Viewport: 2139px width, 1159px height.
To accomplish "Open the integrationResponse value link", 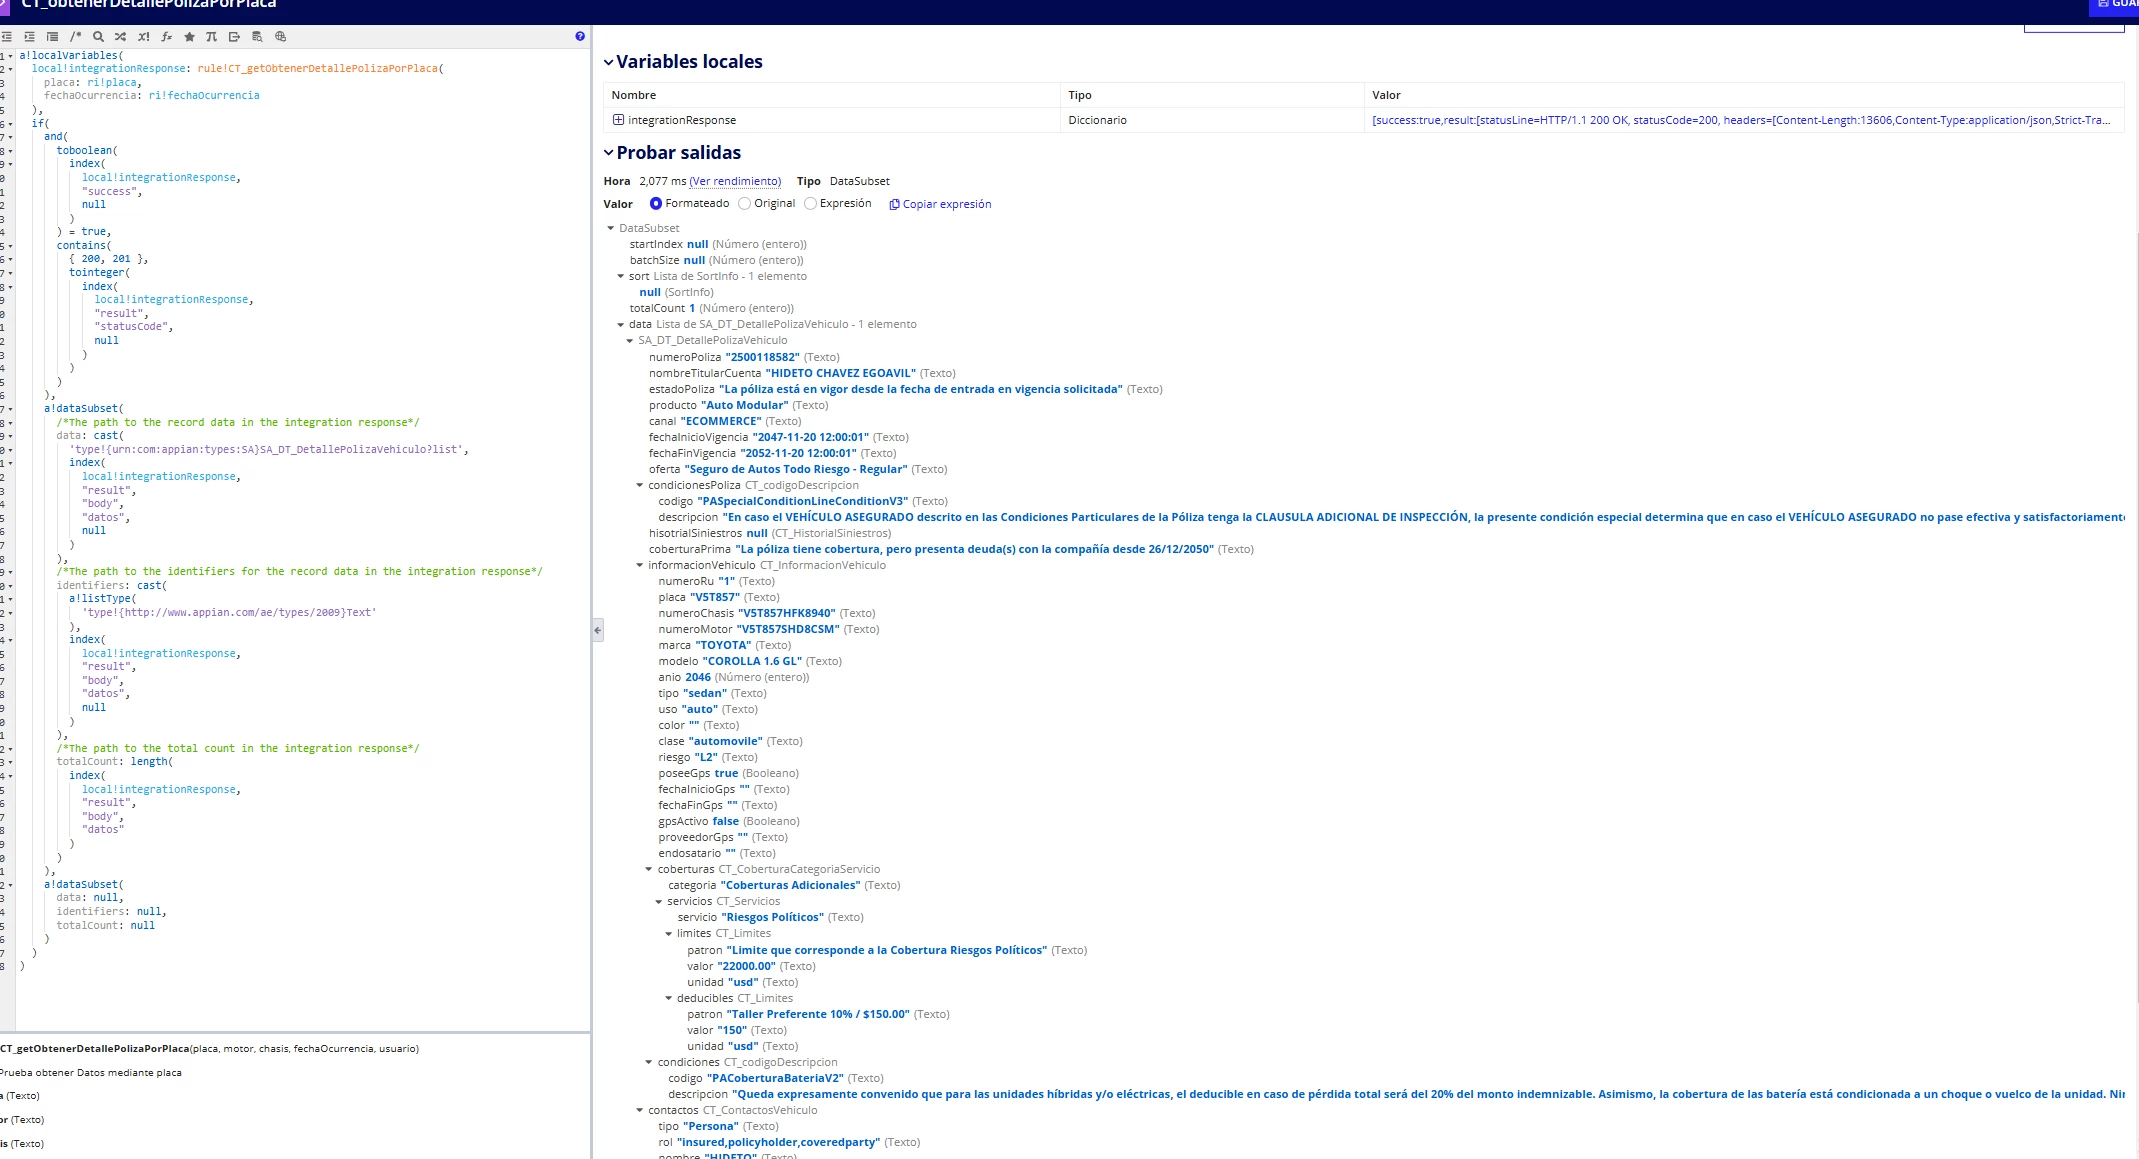I will [1741, 120].
